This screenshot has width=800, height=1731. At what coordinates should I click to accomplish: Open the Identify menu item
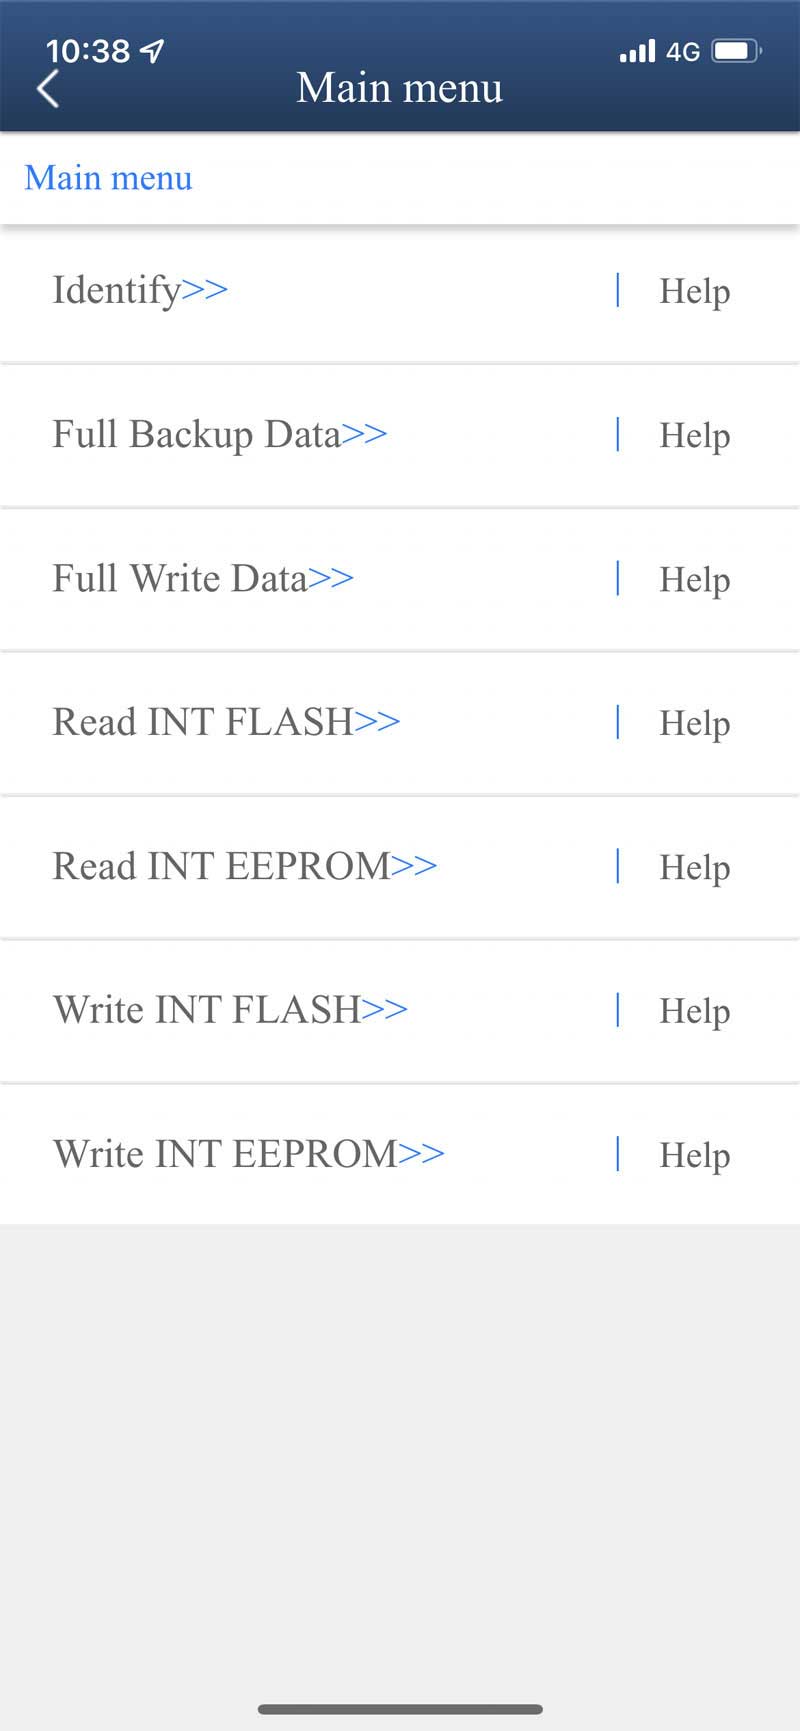tap(140, 290)
